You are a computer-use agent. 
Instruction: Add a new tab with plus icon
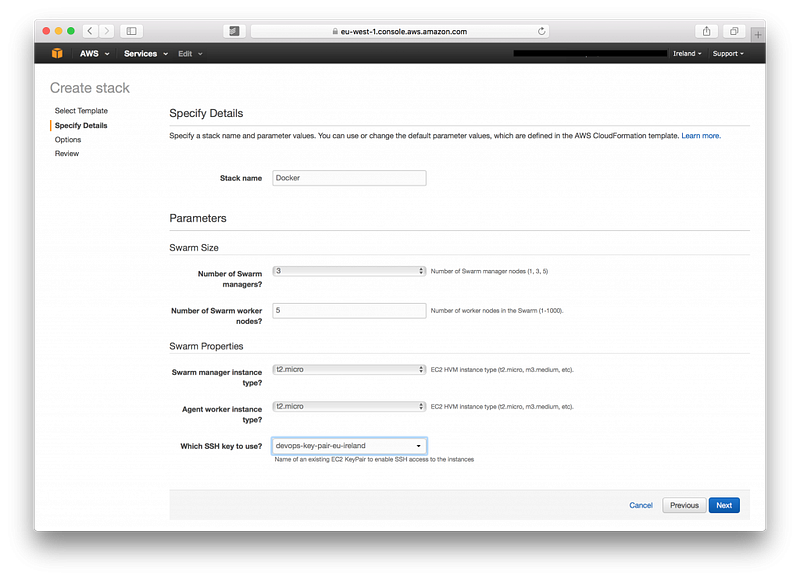(x=758, y=35)
